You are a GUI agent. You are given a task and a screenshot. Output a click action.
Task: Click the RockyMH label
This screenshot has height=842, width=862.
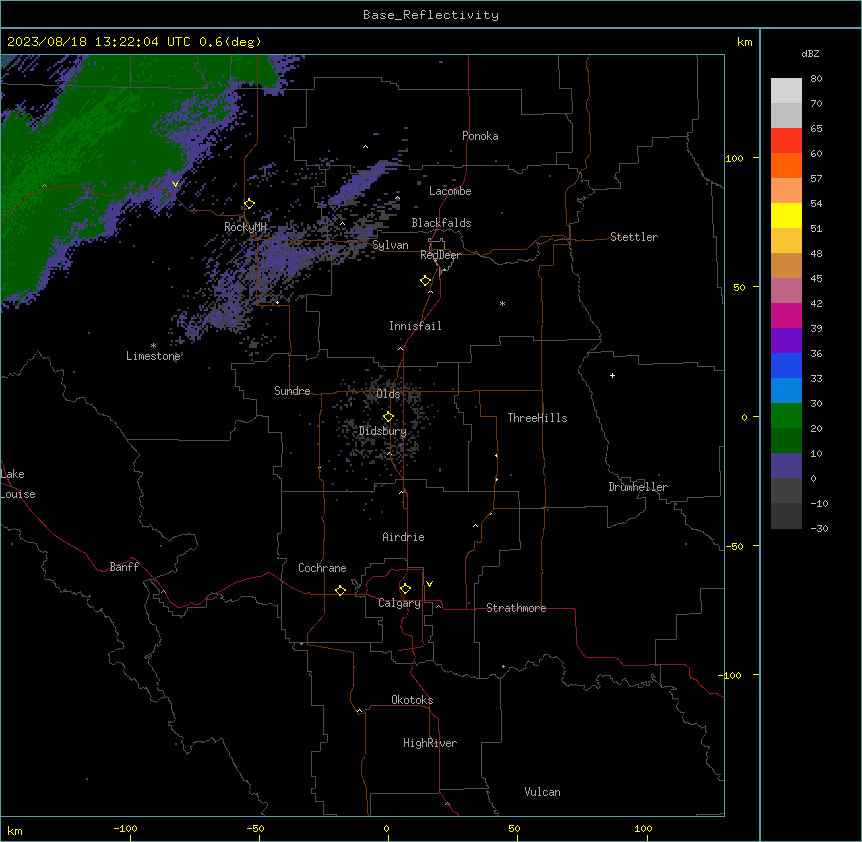click(245, 227)
